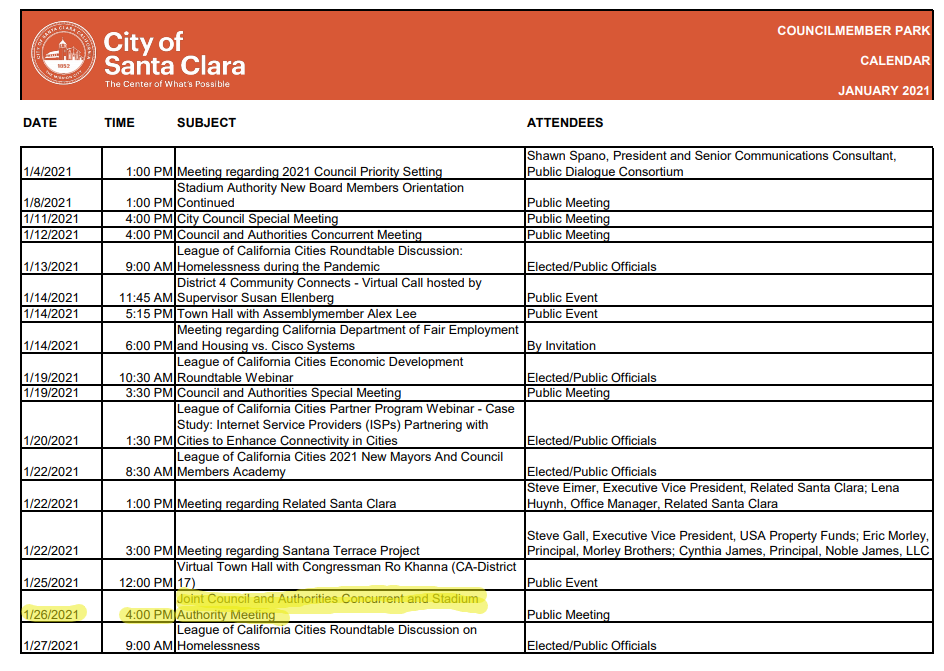The height and width of the screenshot is (671, 944).
Task: Click the 3:30 PM time cell
Action: [x=138, y=392]
